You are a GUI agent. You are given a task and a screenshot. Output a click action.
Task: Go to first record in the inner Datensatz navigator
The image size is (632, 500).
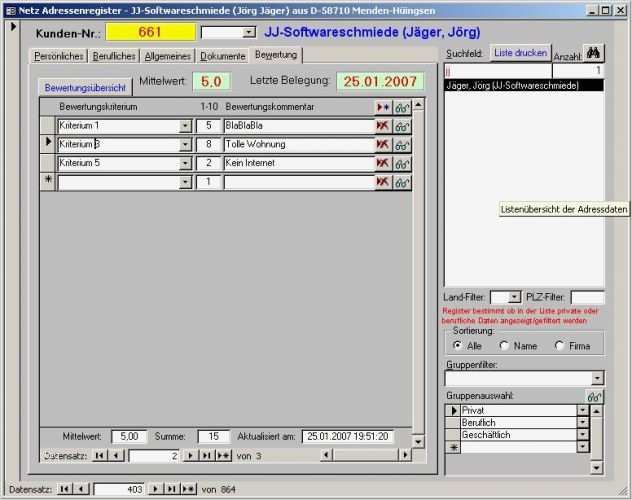(x=99, y=456)
